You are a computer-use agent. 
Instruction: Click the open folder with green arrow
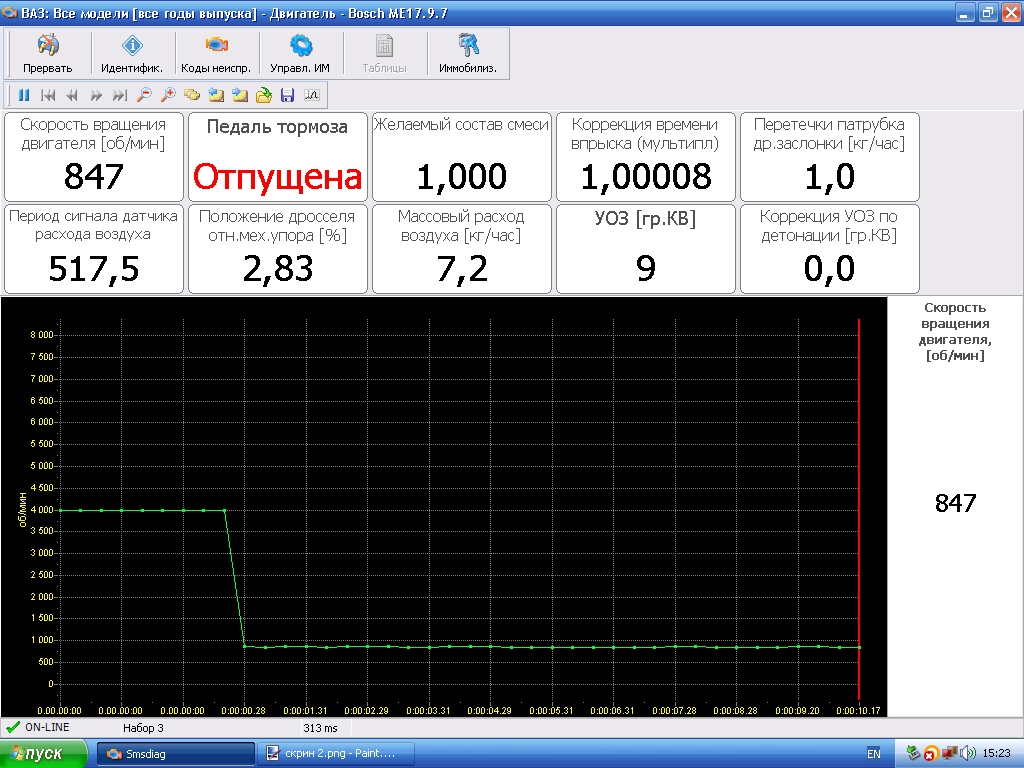point(263,95)
